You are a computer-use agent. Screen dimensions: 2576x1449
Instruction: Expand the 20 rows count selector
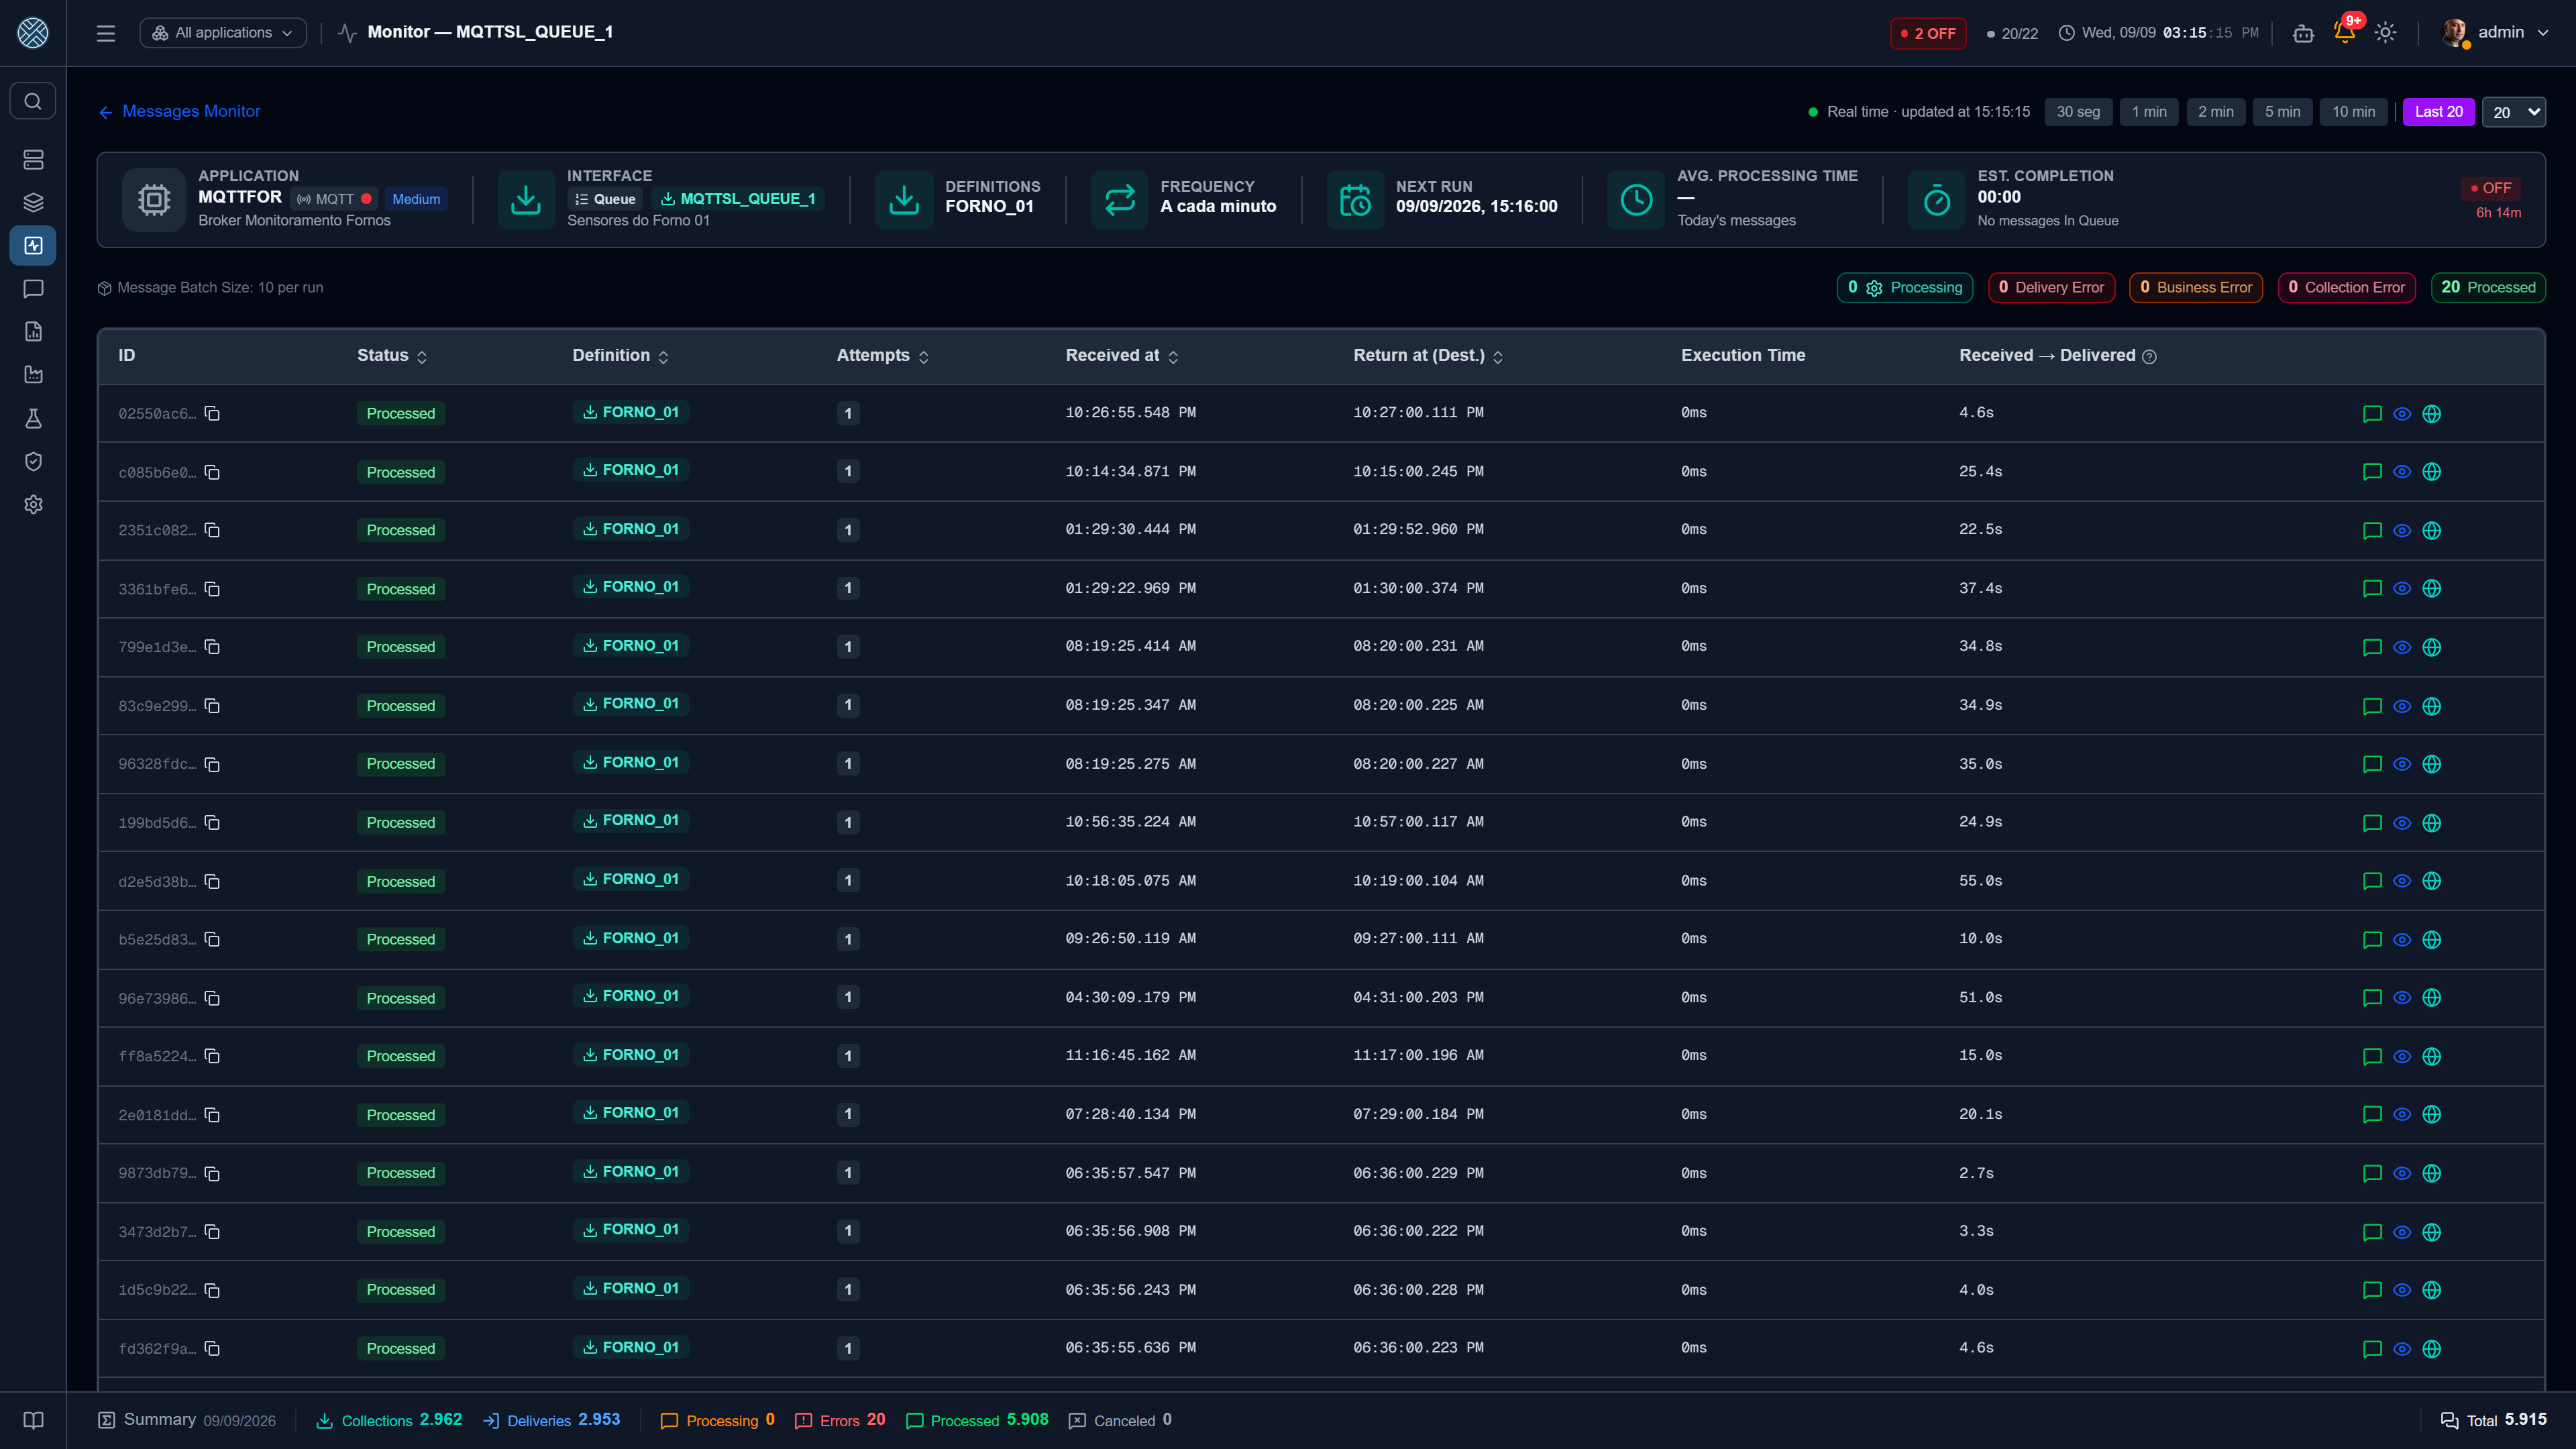click(2514, 112)
